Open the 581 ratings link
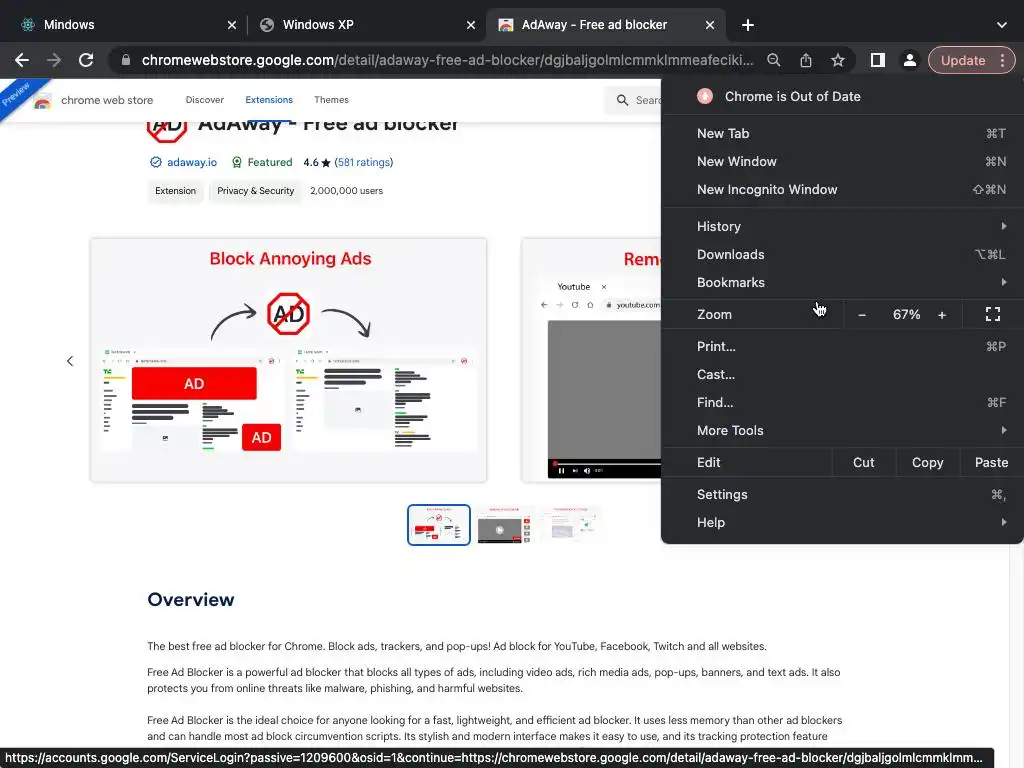 pos(364,163)
